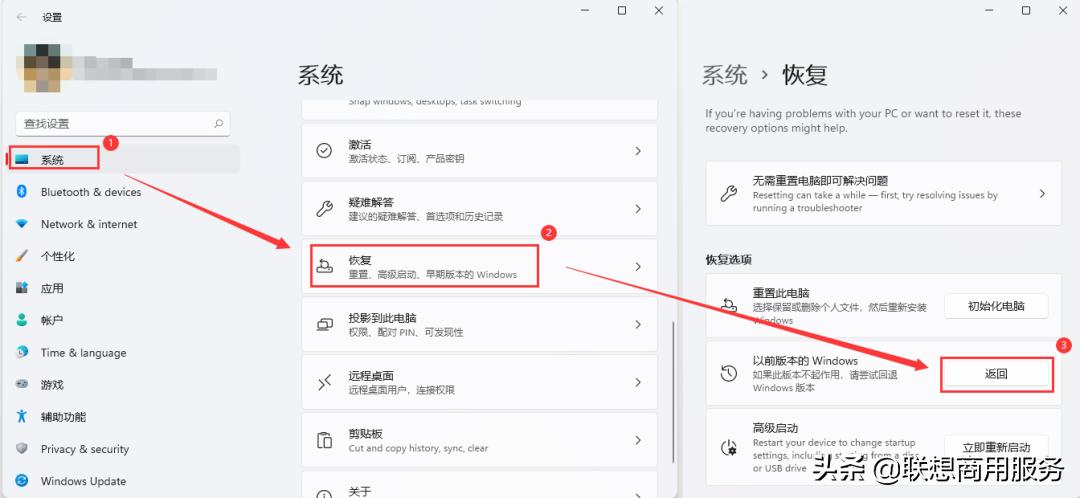
Task: Open 恢复 row using its chevron
Action: 638,267
